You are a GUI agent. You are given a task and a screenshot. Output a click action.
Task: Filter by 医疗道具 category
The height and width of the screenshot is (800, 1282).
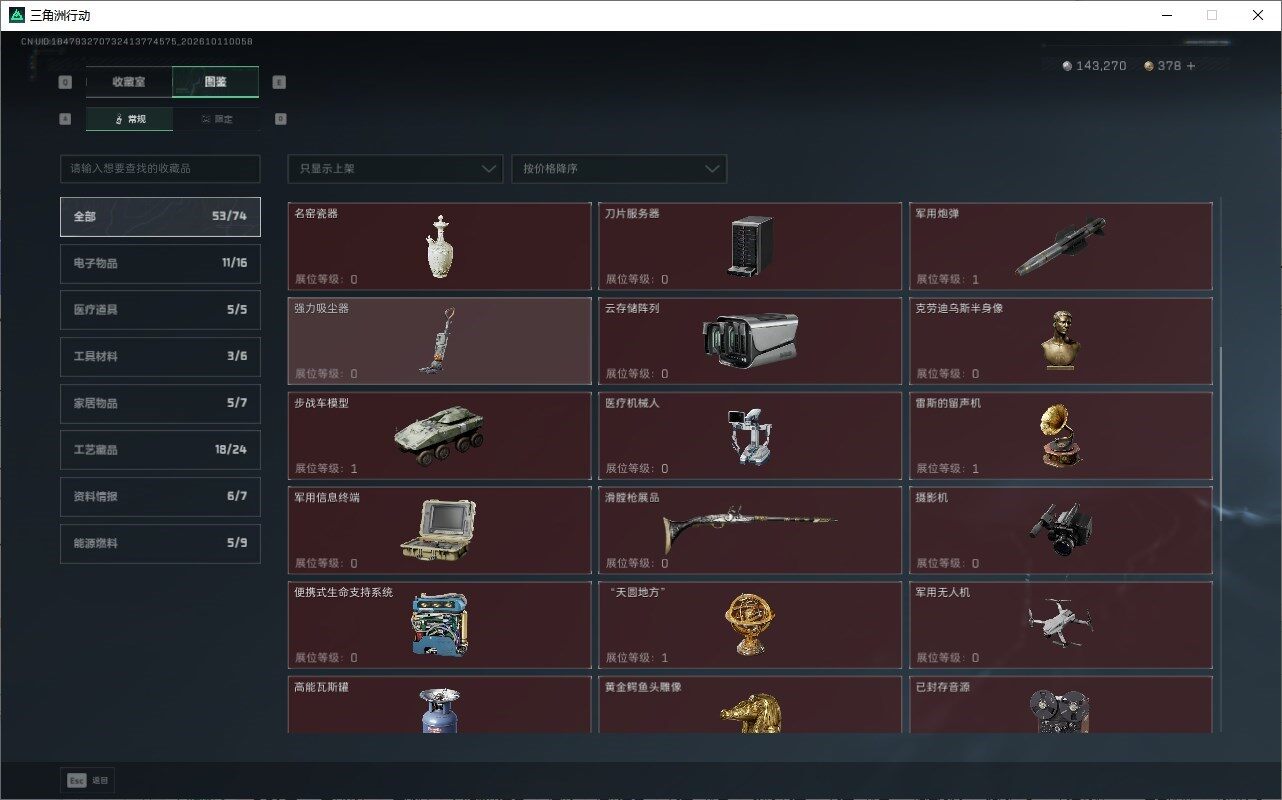(x=160, y=310)
